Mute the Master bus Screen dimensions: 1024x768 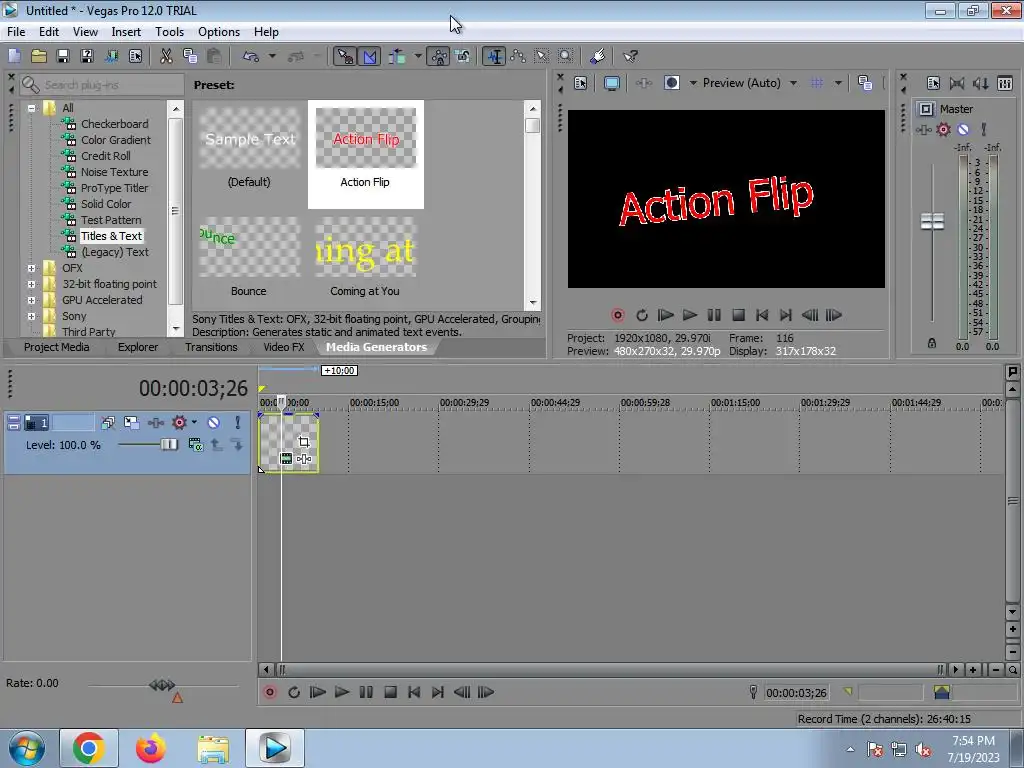pyautogui.click(x=963, y=129)
